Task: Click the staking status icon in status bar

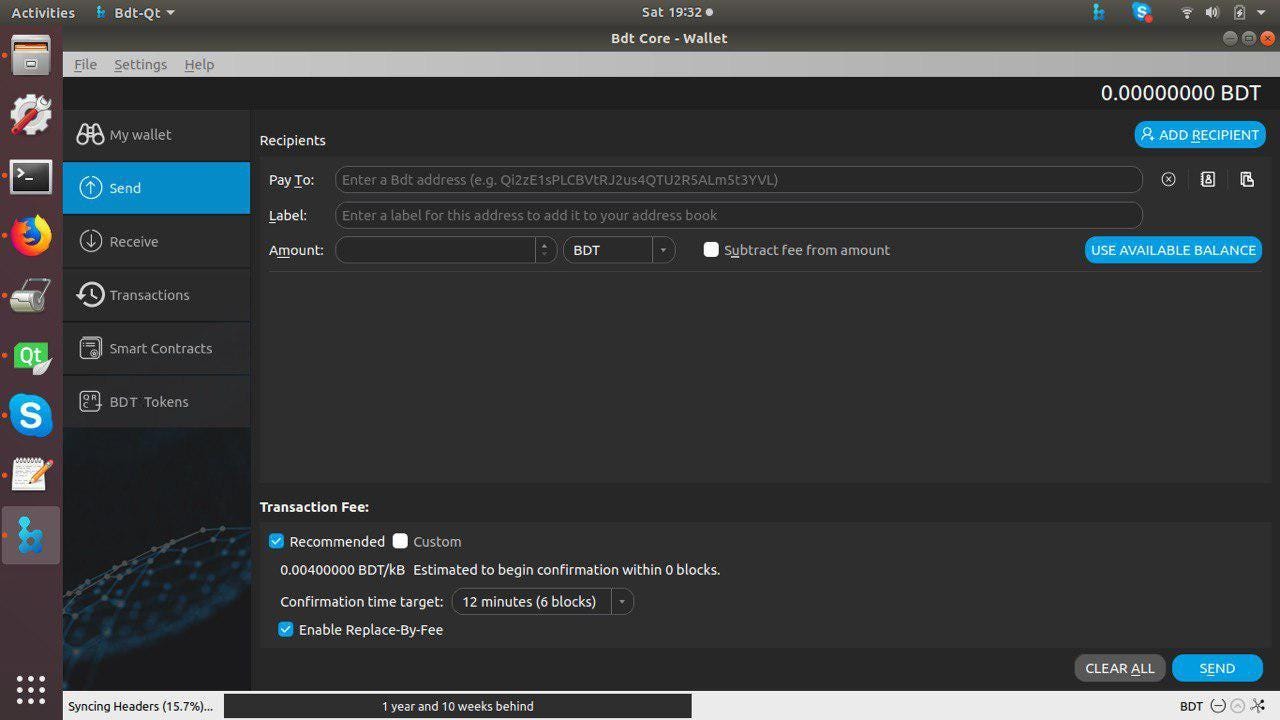Action: pos(1217,706)
